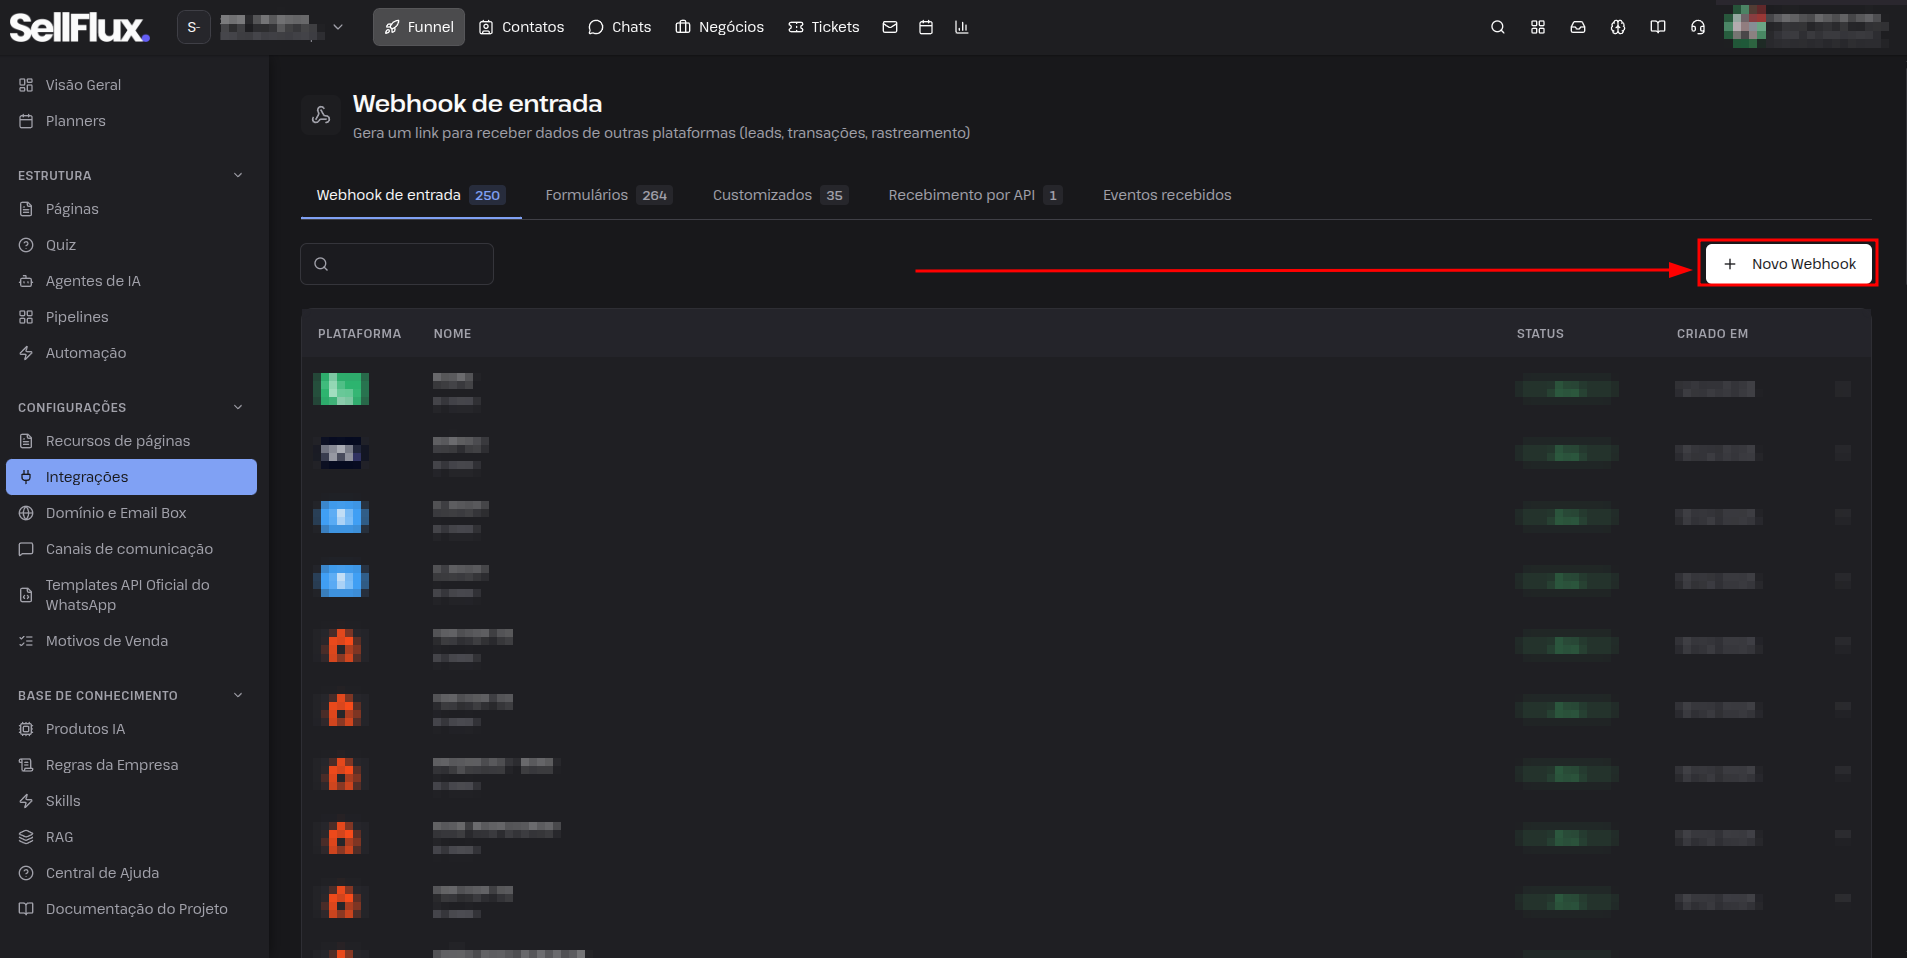Open Canais de comunicação
This screenshot has width=1907, height=958.
[131, 549]
